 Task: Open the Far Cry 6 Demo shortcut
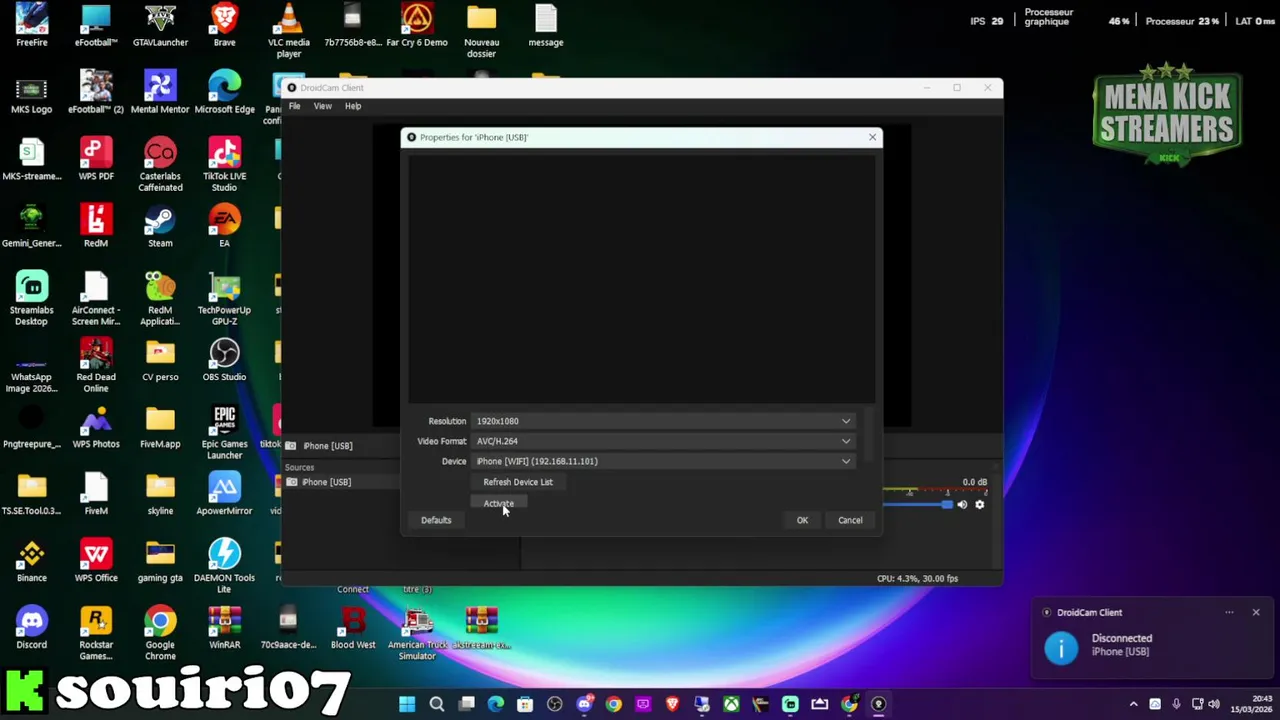pyautogui.click(x=417, y=25)
